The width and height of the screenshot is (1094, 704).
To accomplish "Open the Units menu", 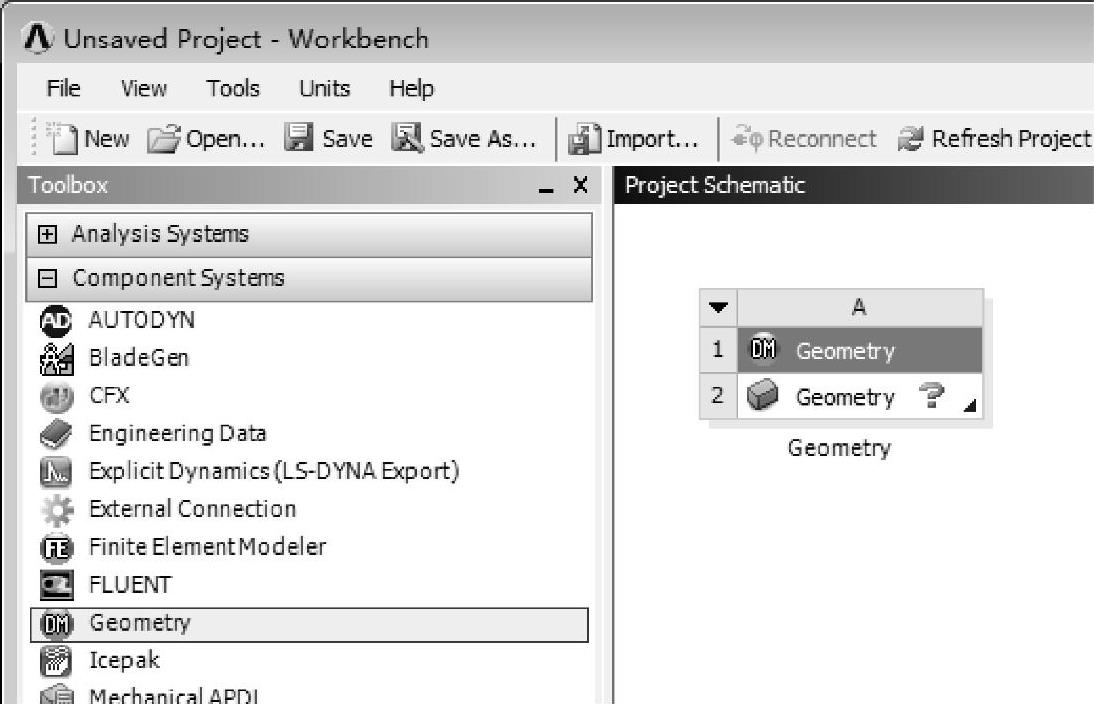I will [324, 89].
